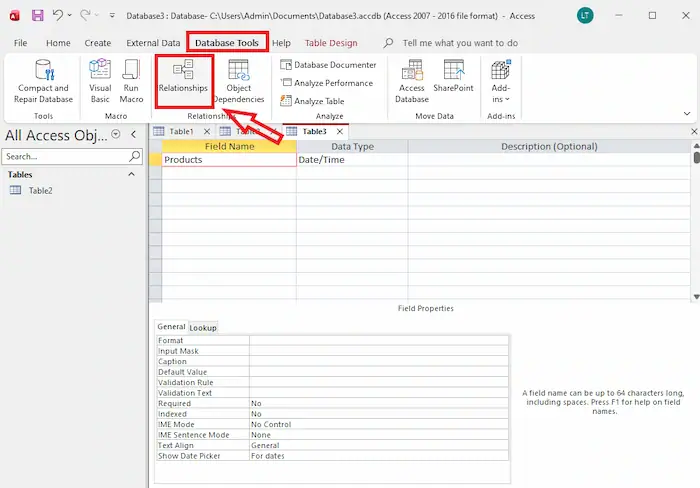This screenshot has height=488, width=700.
Task: Click the navigation pane Search box
Action: coord(66,157)
